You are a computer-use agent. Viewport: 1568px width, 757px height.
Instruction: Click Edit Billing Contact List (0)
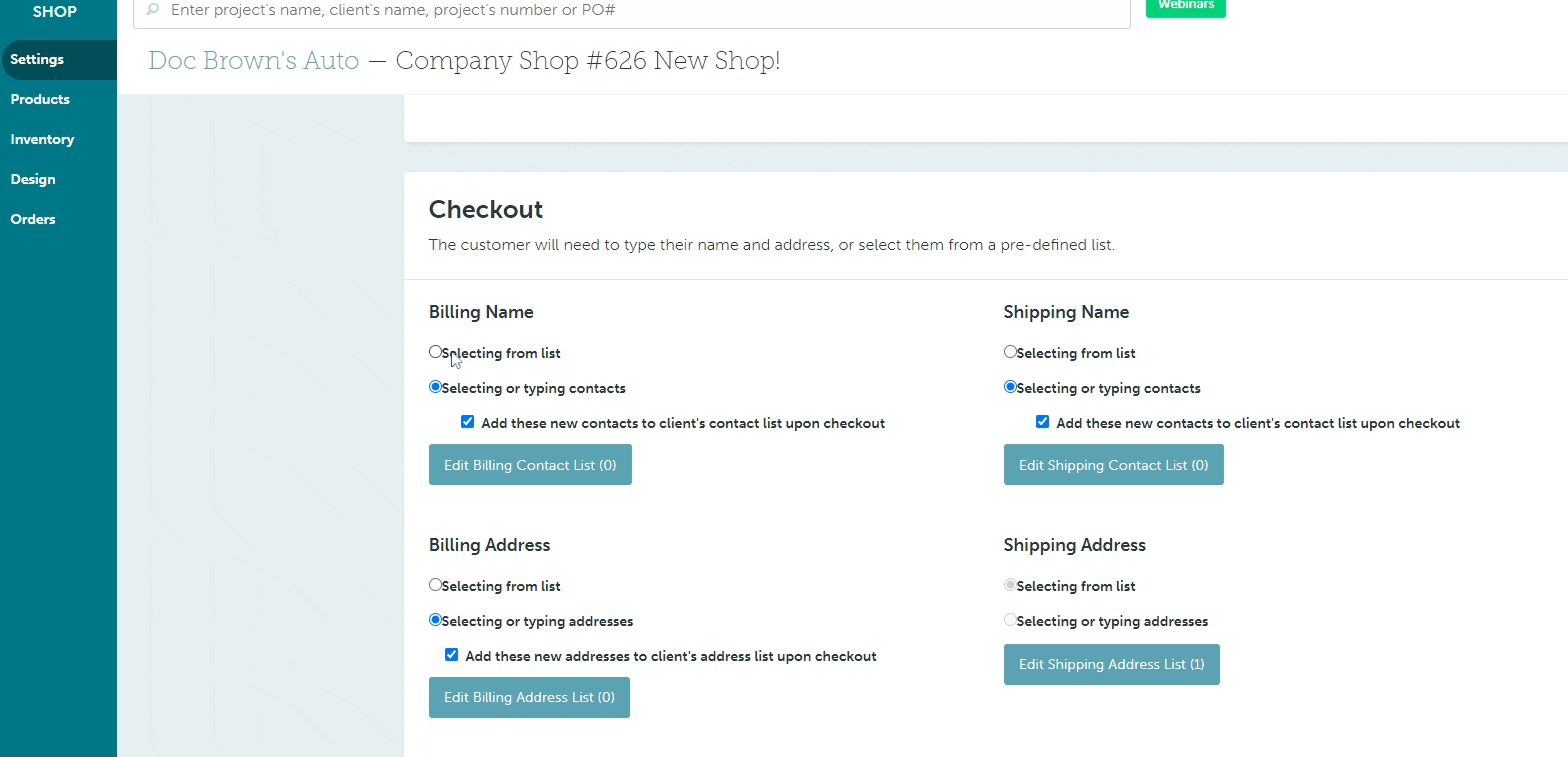pyautogui.click(x=529, y=464)
